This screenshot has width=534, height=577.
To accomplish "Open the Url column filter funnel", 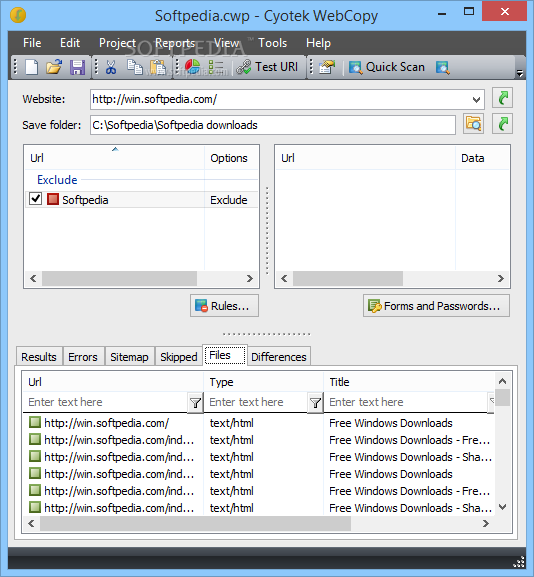I will [195, 403].
